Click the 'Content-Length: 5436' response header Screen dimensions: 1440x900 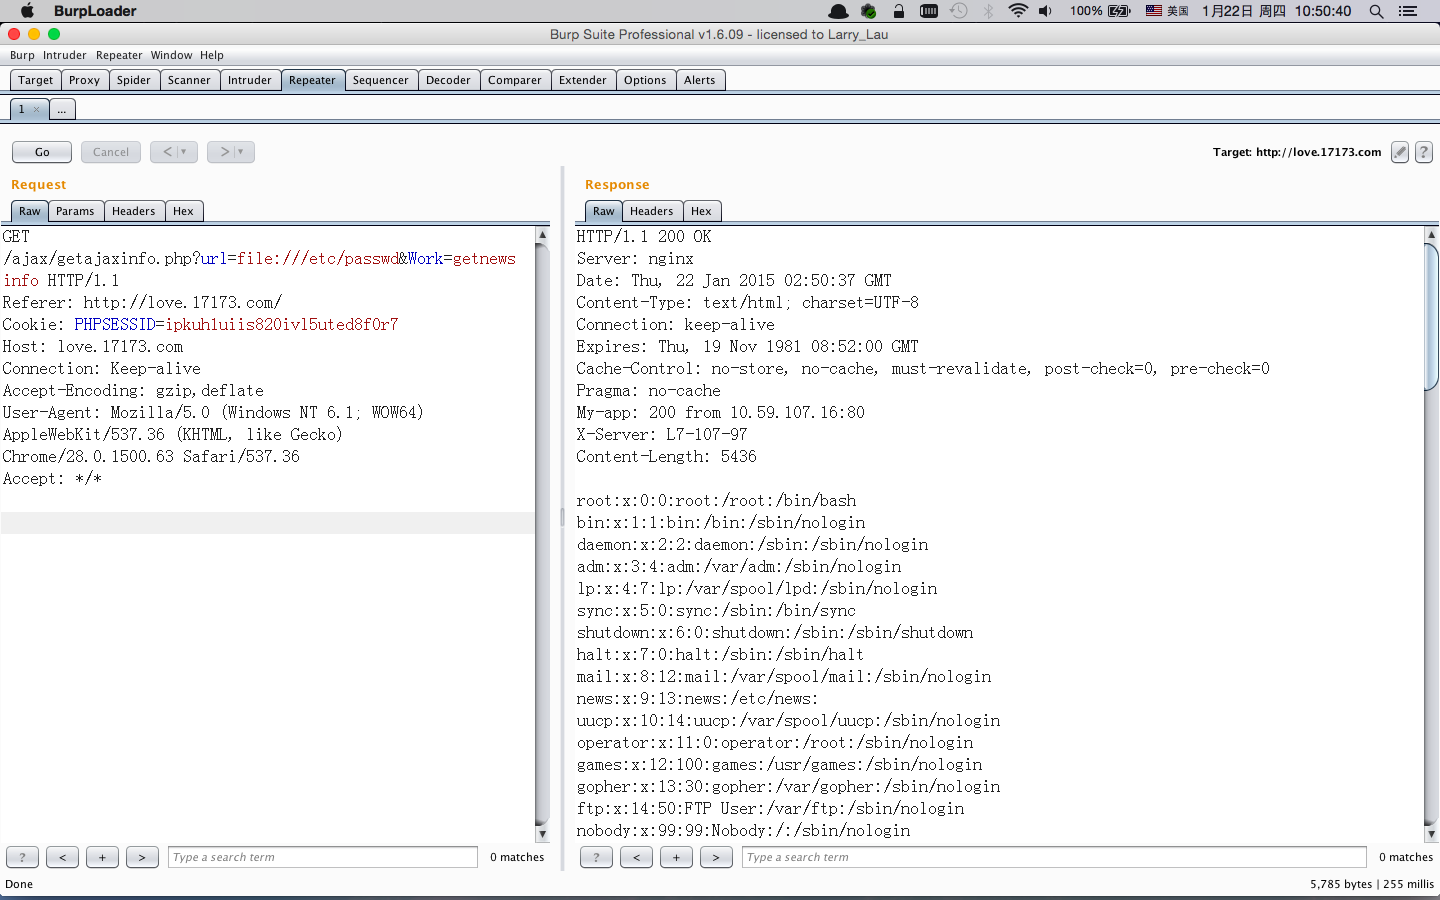(x=666, y=457)
